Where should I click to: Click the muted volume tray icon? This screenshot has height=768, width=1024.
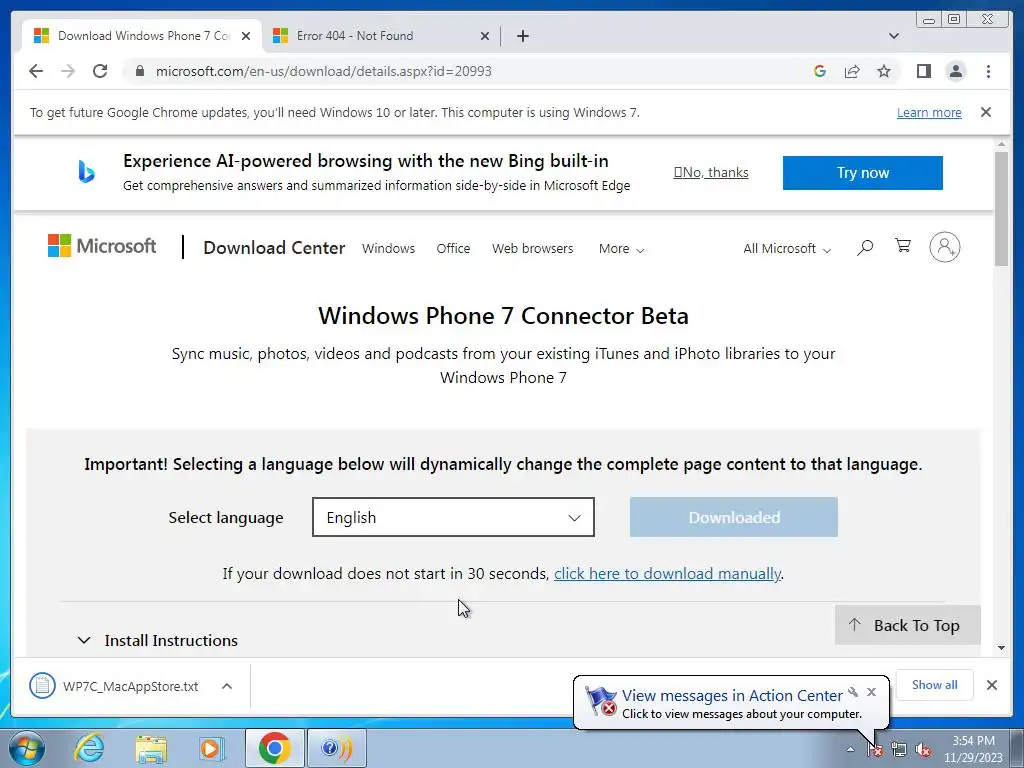pyautogui.click(x=923, y=750)
